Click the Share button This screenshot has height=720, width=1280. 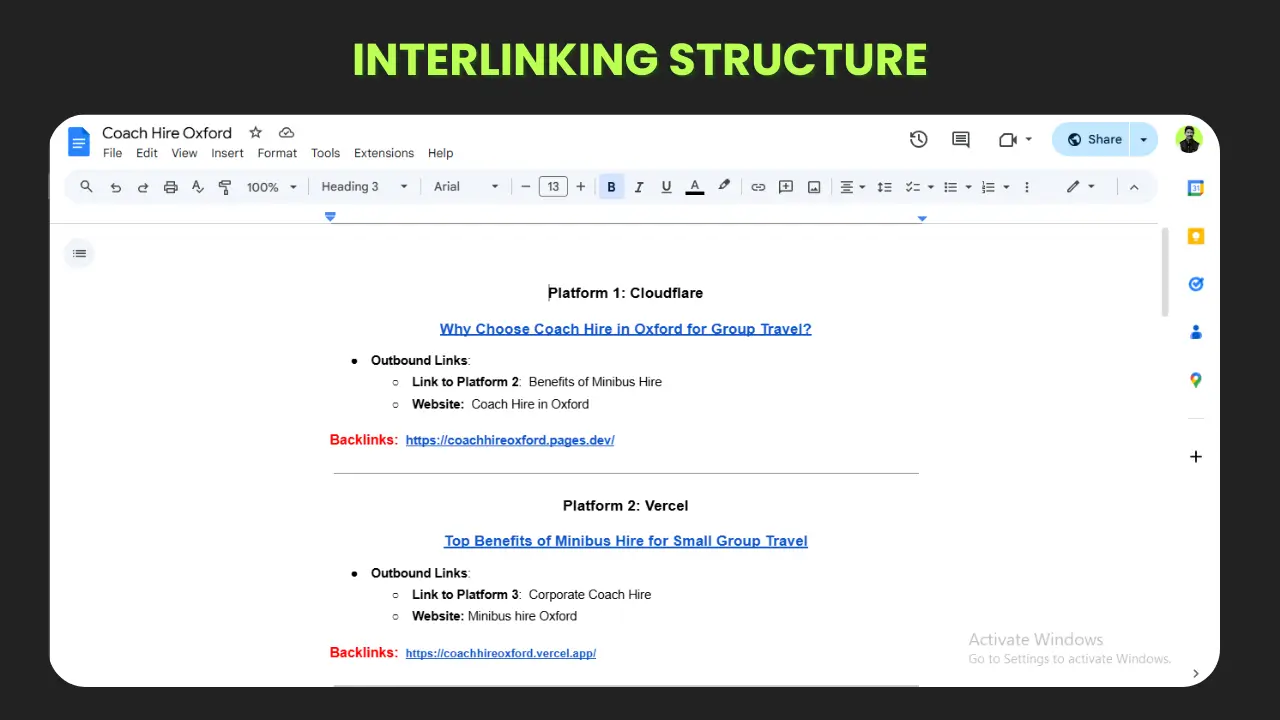[x=1095, y=139]
